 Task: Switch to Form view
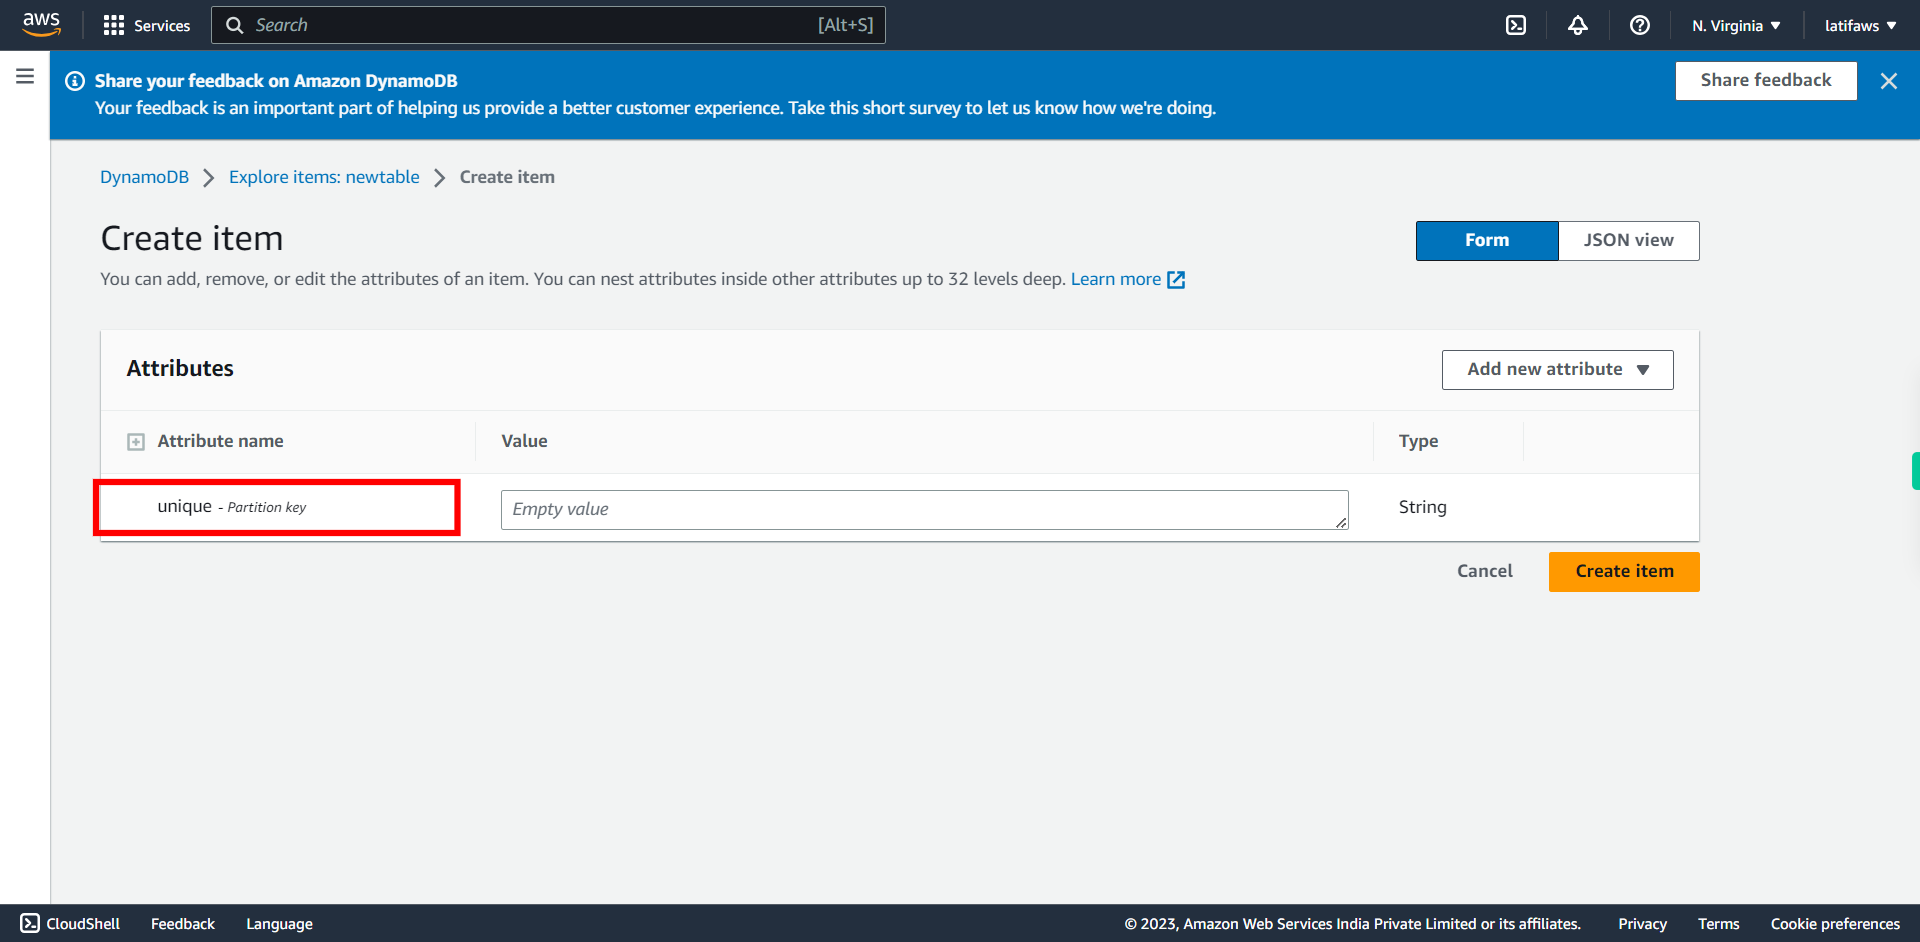coord(1487,240)
